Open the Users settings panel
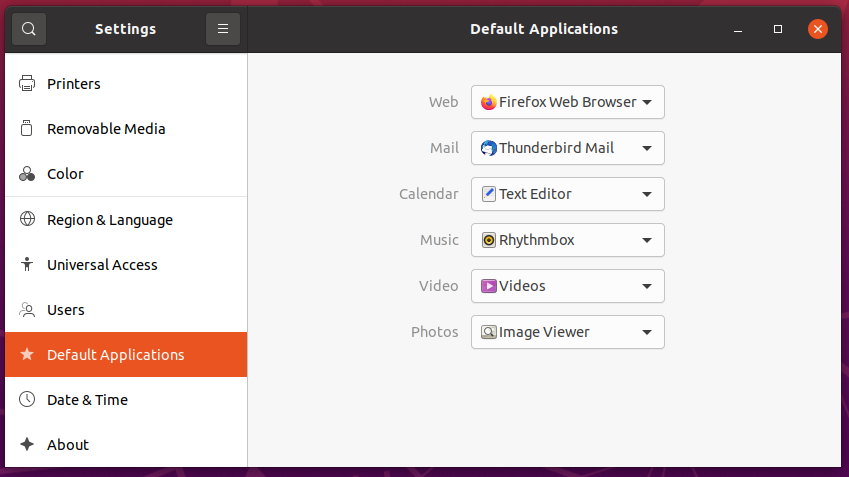The image size is (849, 477). 126,310
